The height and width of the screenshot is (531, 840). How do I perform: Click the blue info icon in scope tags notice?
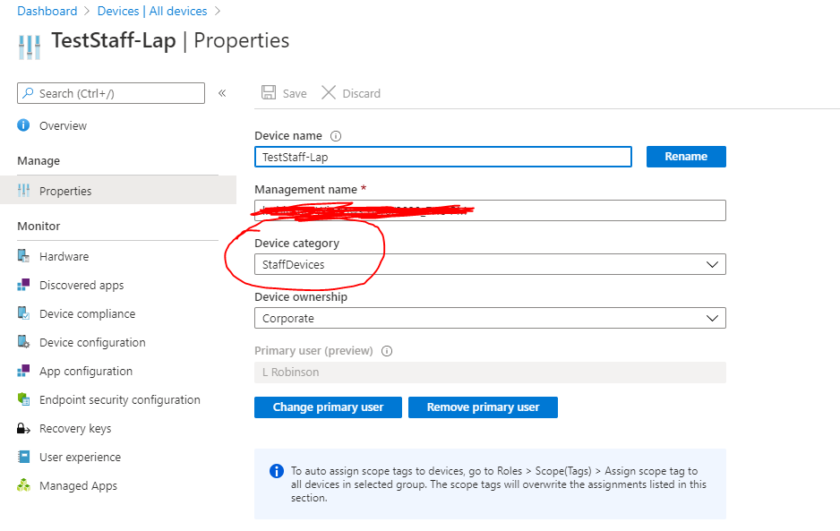pos(276,471)
